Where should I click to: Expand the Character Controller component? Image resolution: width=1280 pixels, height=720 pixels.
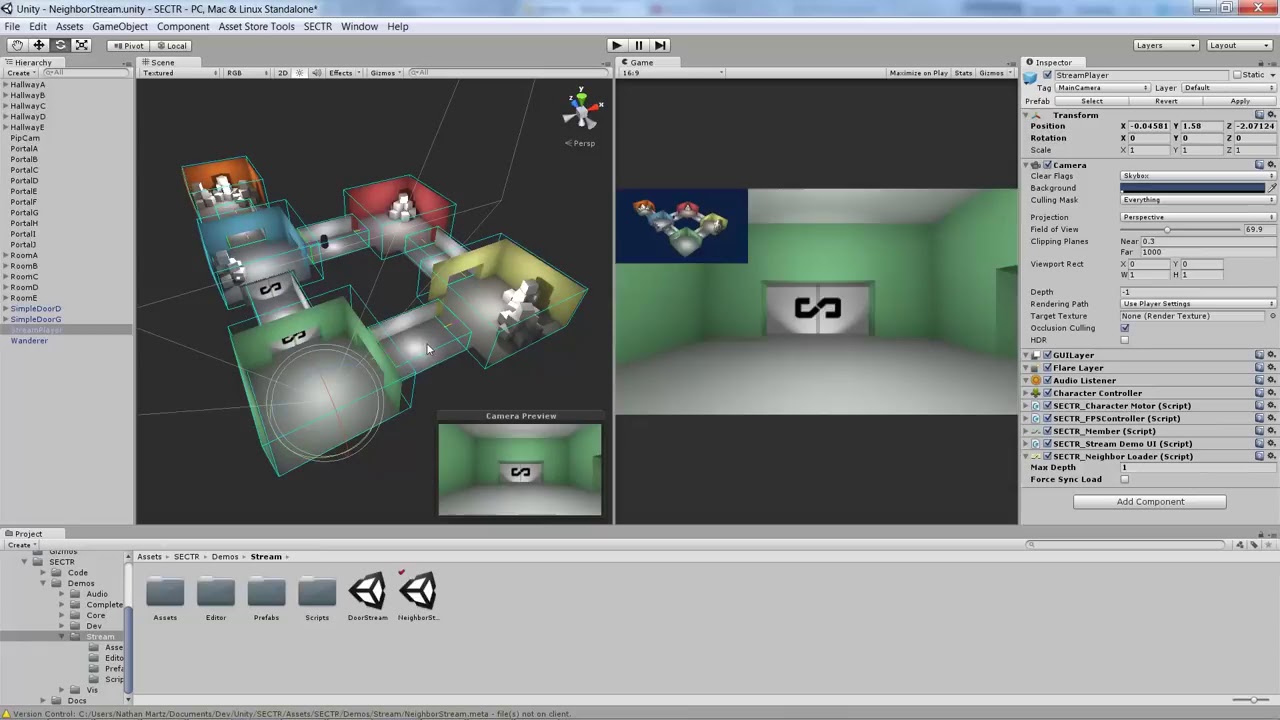pos(1026,393)
